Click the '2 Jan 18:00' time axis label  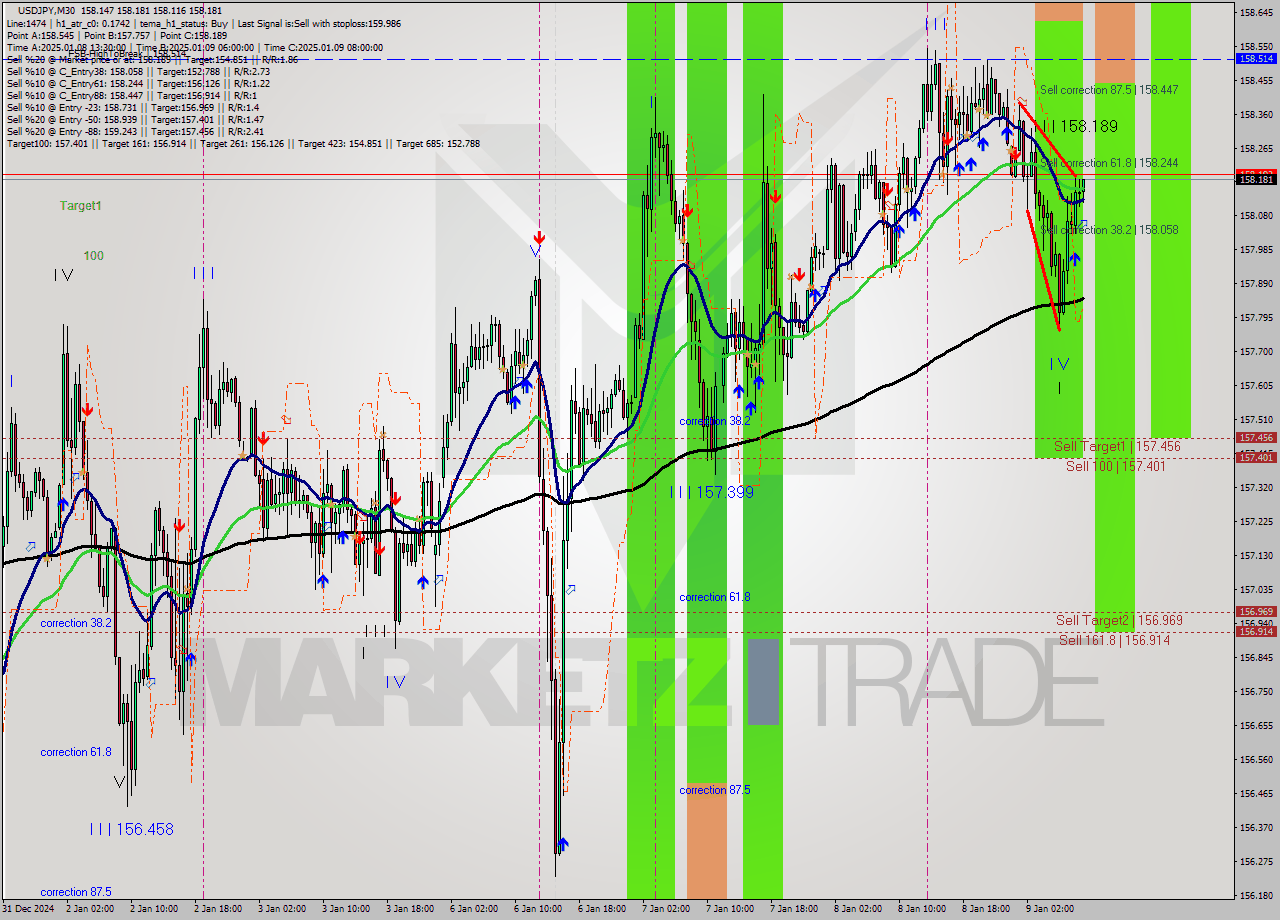[x=218, y=909]
